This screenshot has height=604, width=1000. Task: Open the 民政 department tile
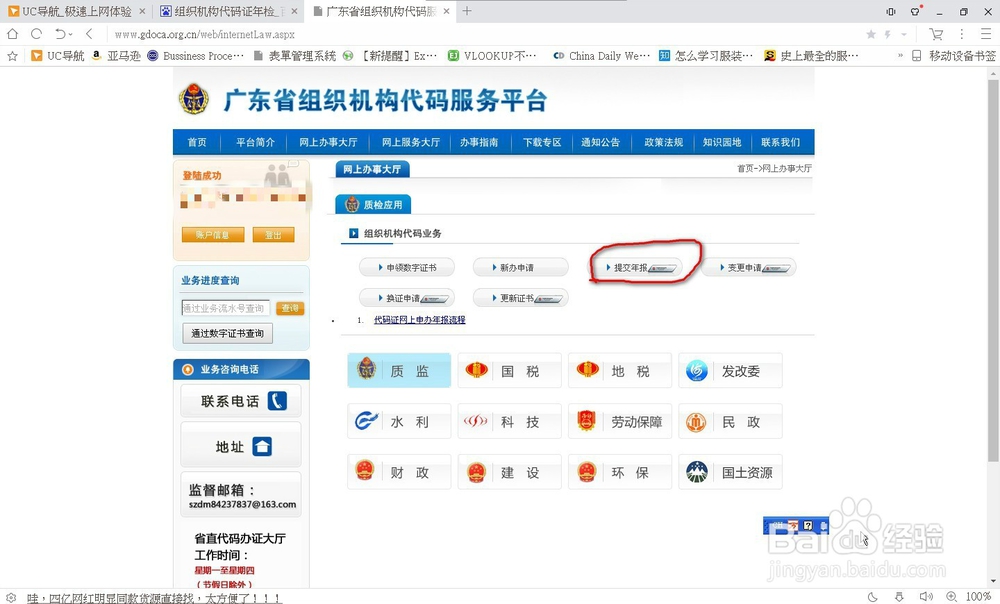[730, 422]
